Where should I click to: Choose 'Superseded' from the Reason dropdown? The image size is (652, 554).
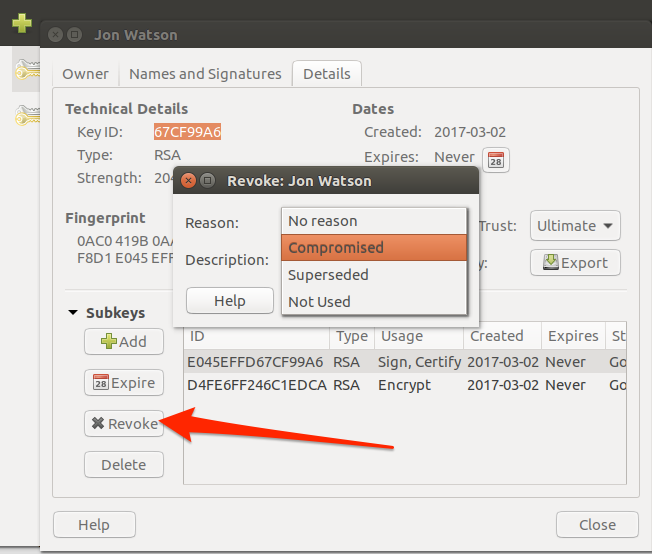[x=374, y=275]
